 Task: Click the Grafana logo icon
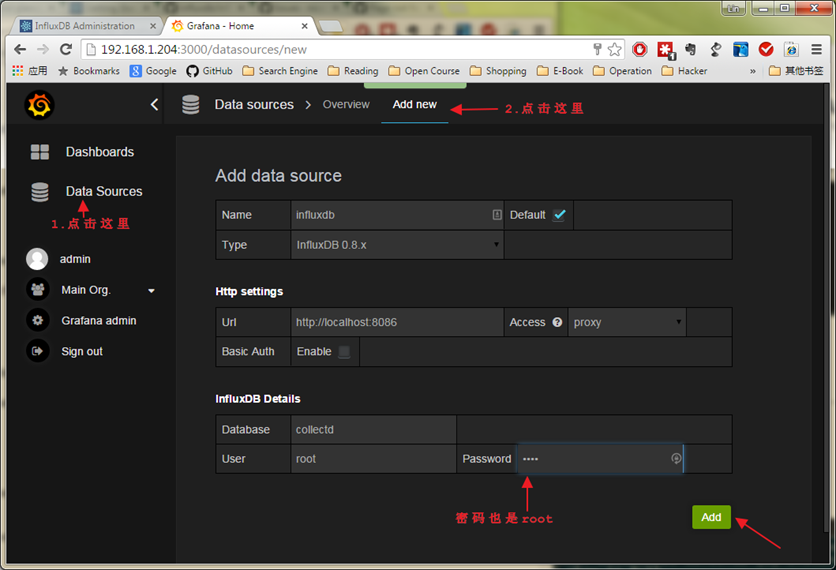click(39, 104)
